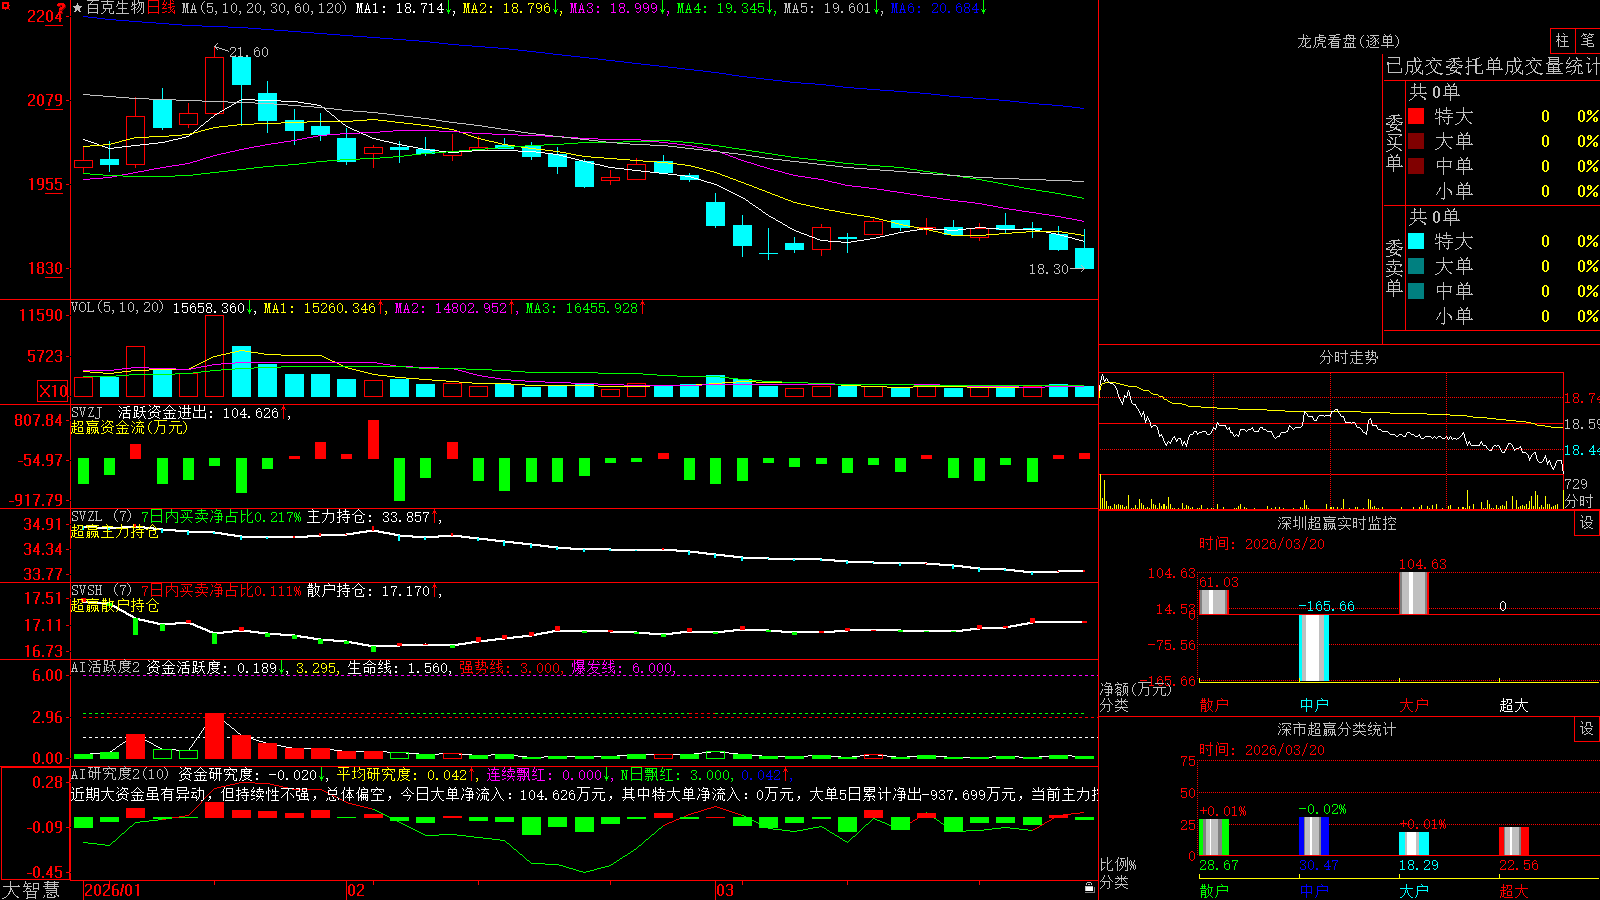Click the 已成交委托单成交量统计 header
Image resolution: width=1600 pixels, height=900 pixels.
pyautogui.click(x=1492, y=66)
